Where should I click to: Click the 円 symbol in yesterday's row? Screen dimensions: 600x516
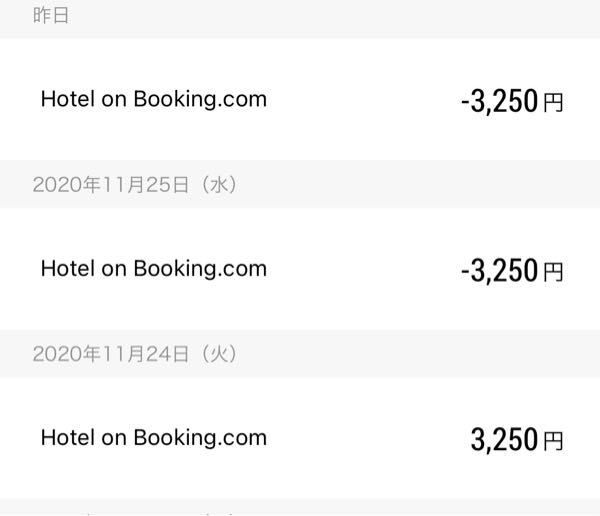pyautogui.click(x=553, y=103)
